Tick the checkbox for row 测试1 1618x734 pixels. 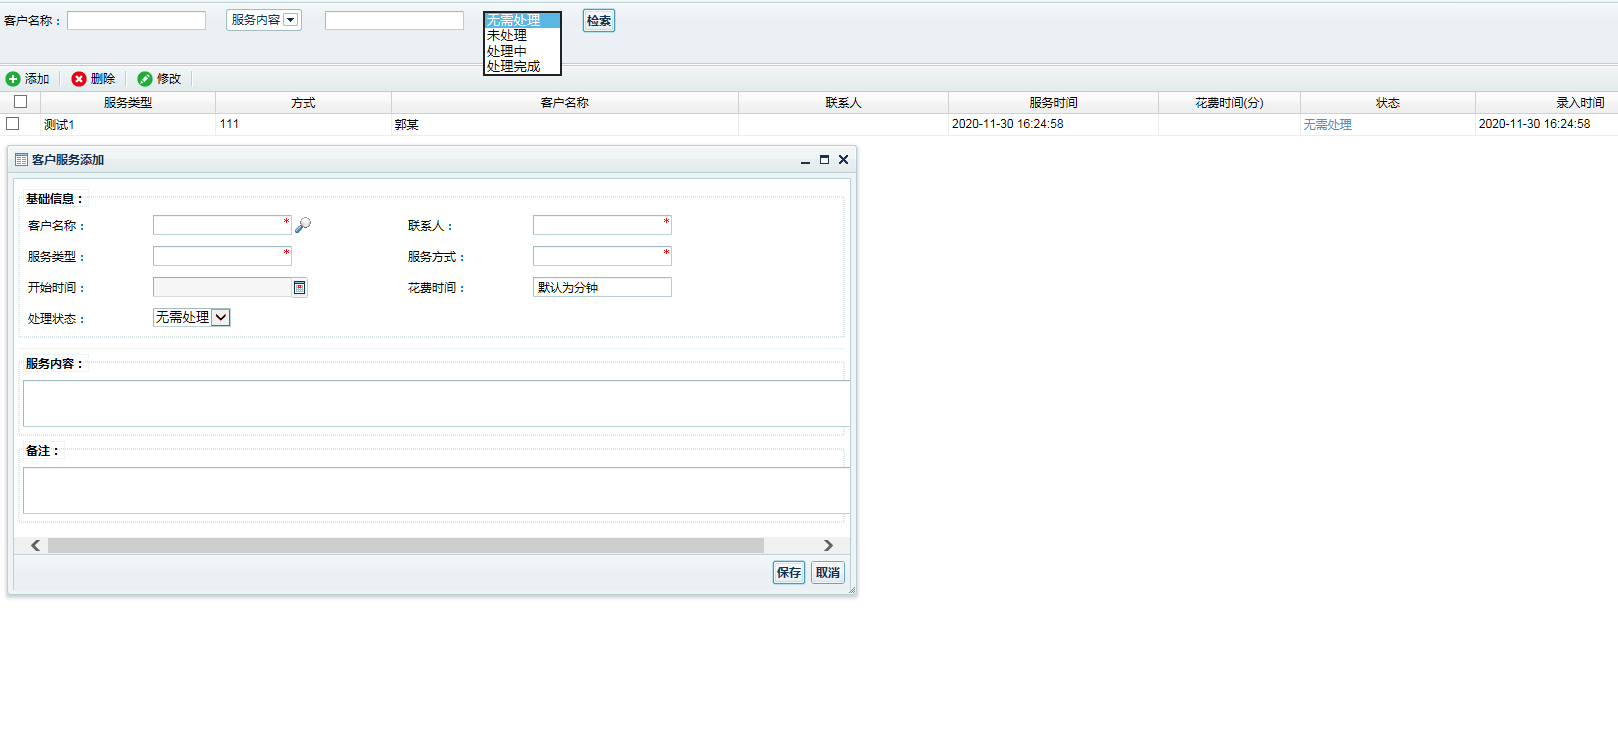click(13, 124)
